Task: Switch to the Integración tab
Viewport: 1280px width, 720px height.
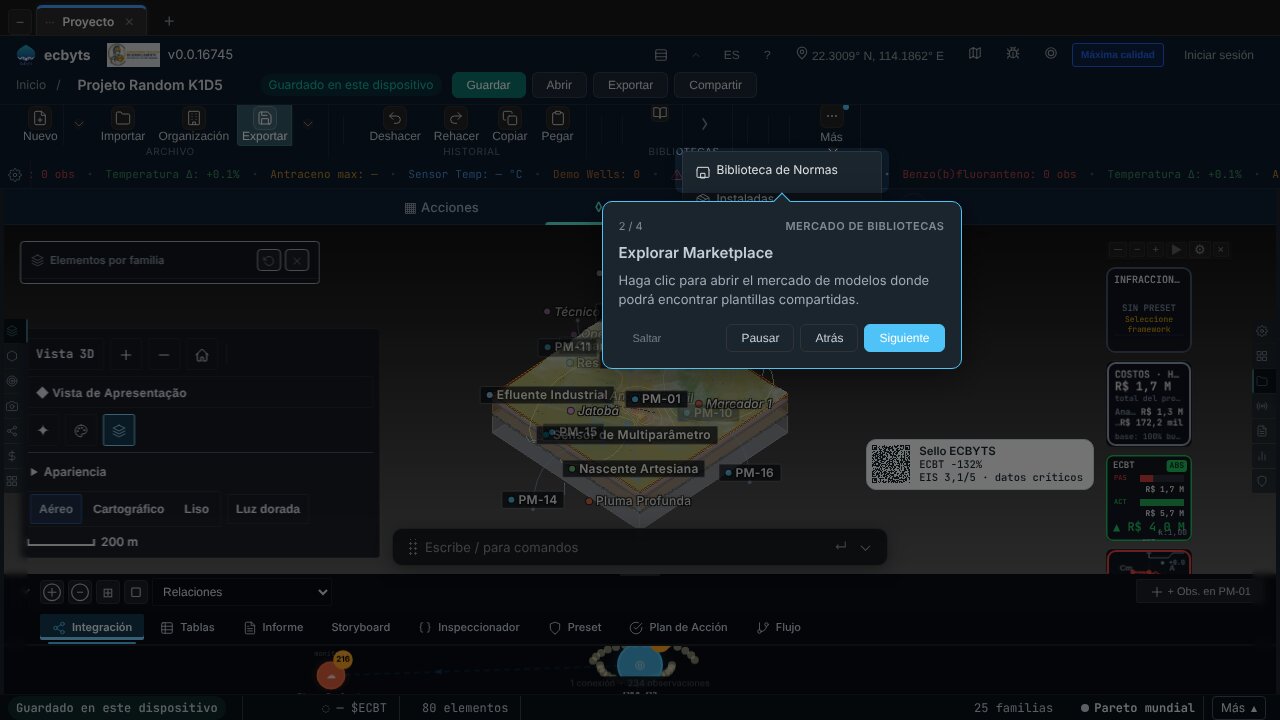Action: [x=92, y=628]
